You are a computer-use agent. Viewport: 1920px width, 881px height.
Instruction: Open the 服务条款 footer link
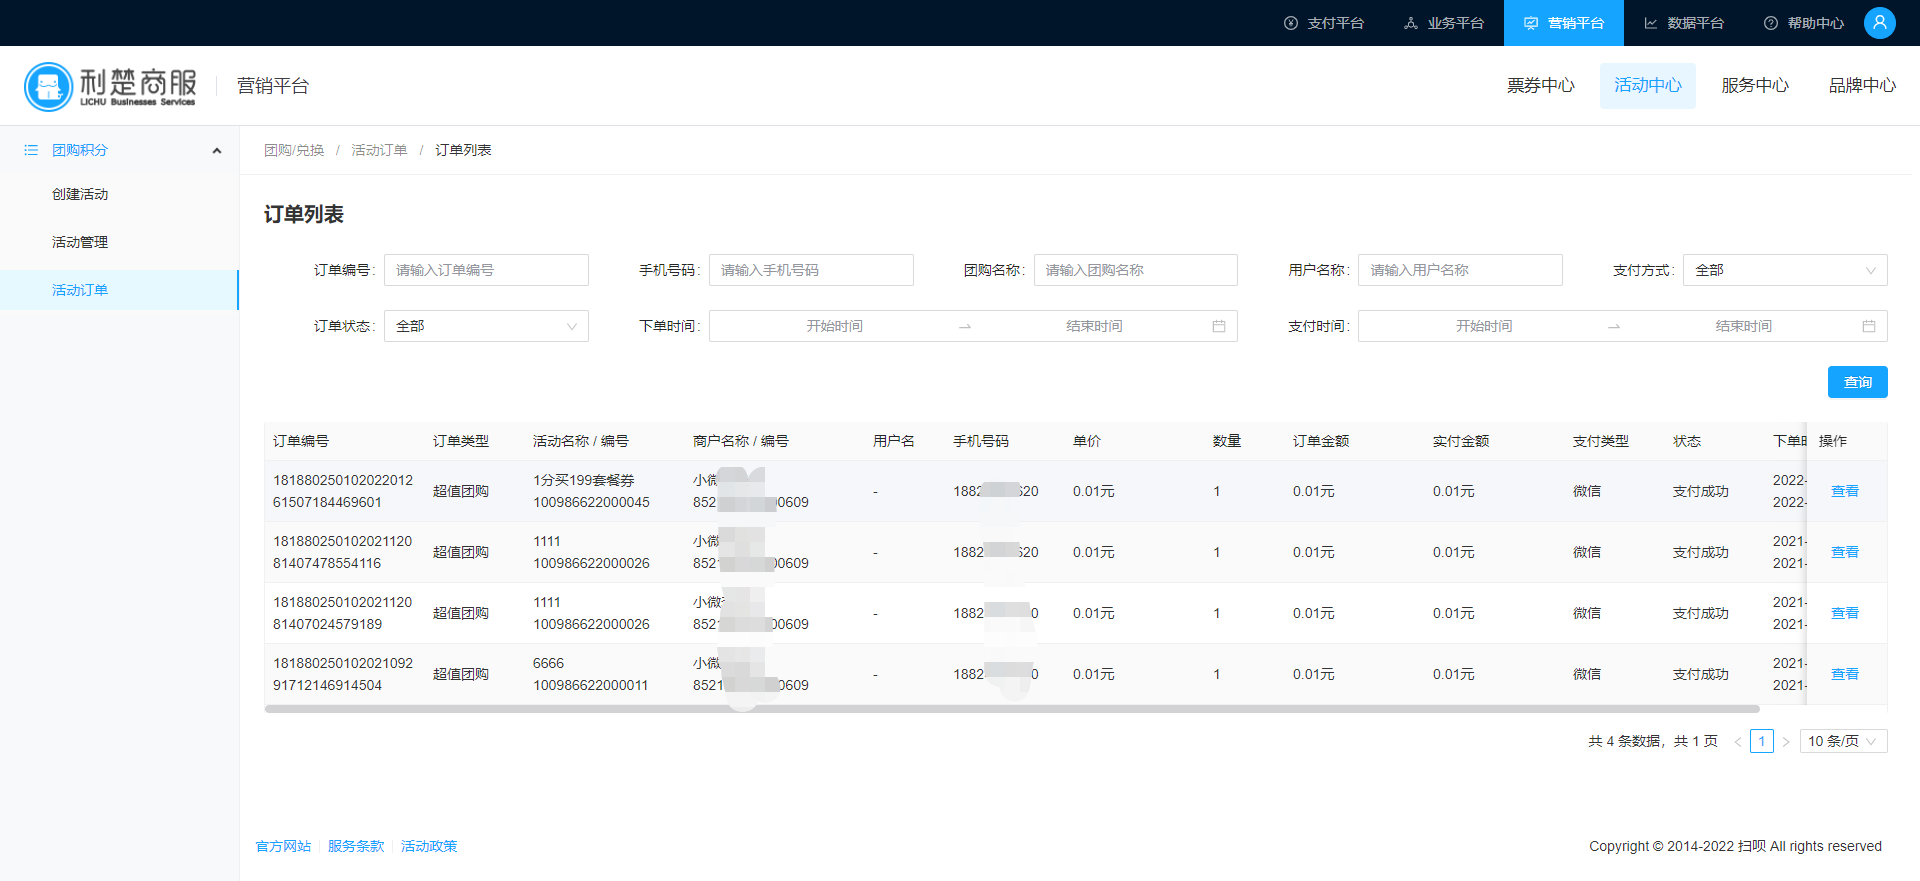[356, 846]
